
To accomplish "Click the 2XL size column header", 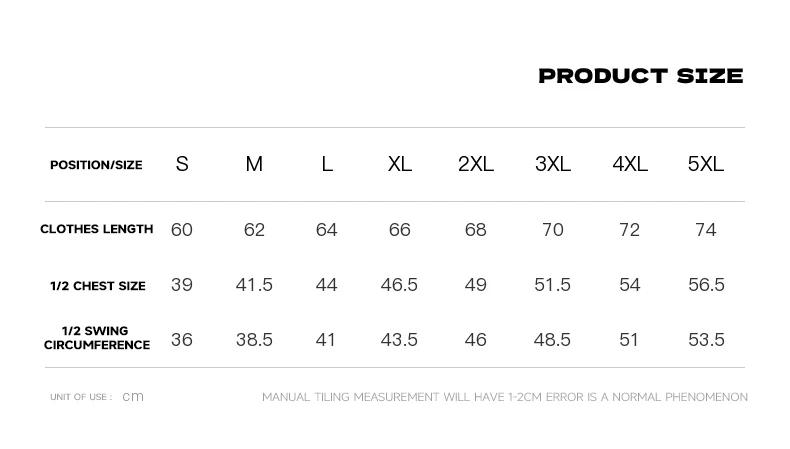I will (476, 164).
